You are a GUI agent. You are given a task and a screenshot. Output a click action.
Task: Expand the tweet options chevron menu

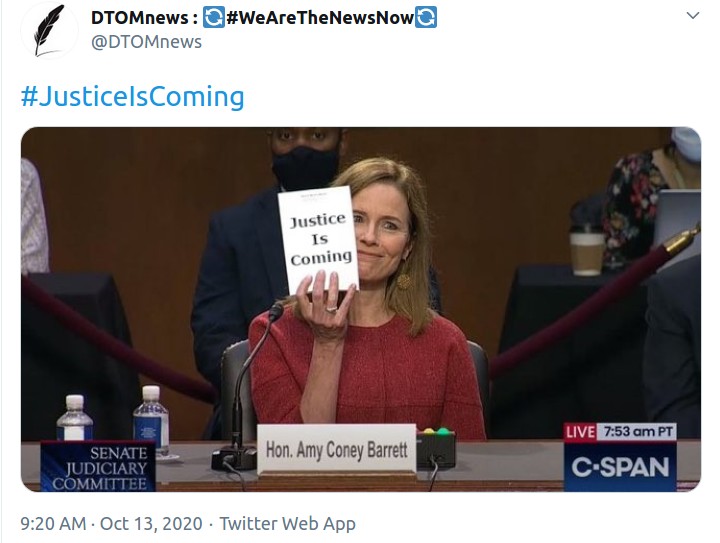pos(692,16)
